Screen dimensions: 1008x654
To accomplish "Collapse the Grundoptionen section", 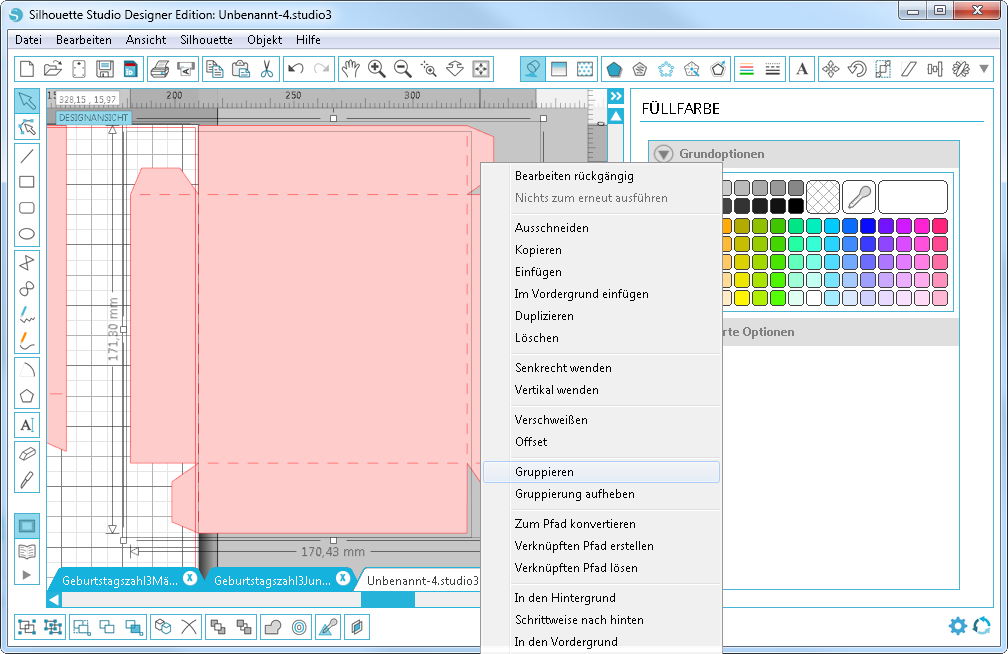I will click(x=664, y=155).
